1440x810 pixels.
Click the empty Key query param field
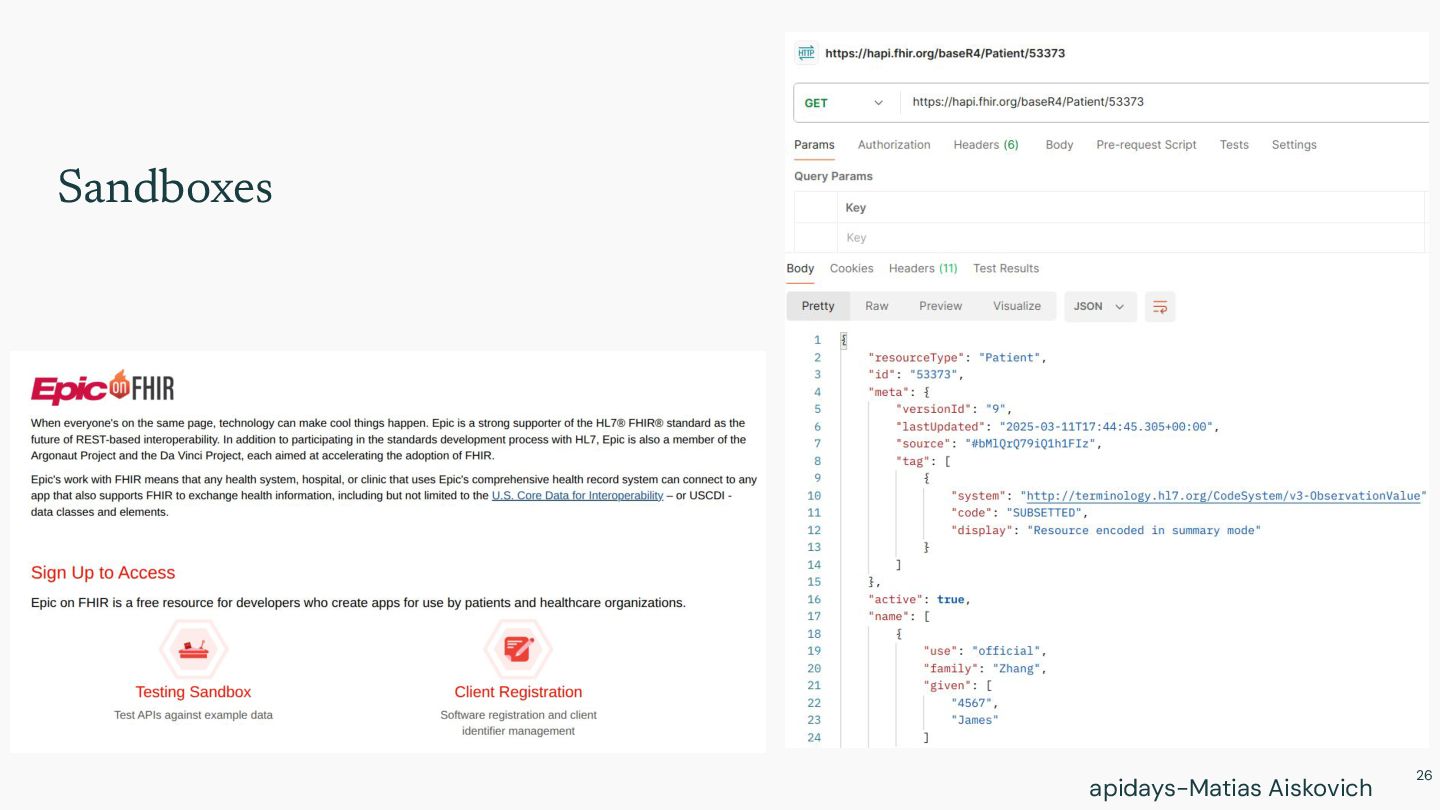[1130, 238]
